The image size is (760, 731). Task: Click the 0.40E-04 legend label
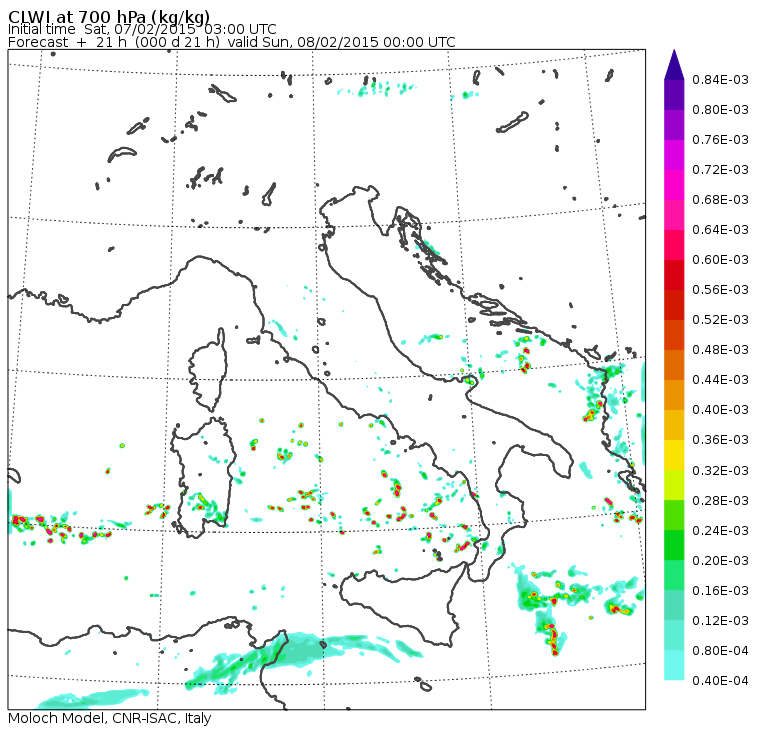(x=720, y=681)
